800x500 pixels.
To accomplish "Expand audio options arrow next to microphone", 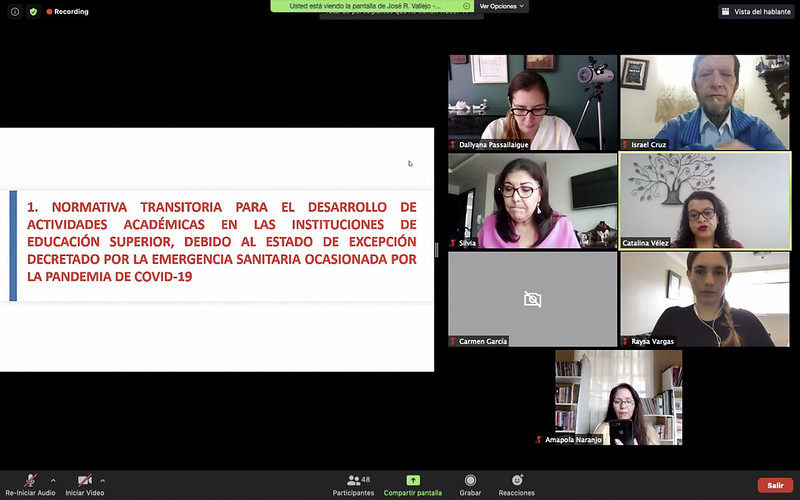I will tap(53, 480).
